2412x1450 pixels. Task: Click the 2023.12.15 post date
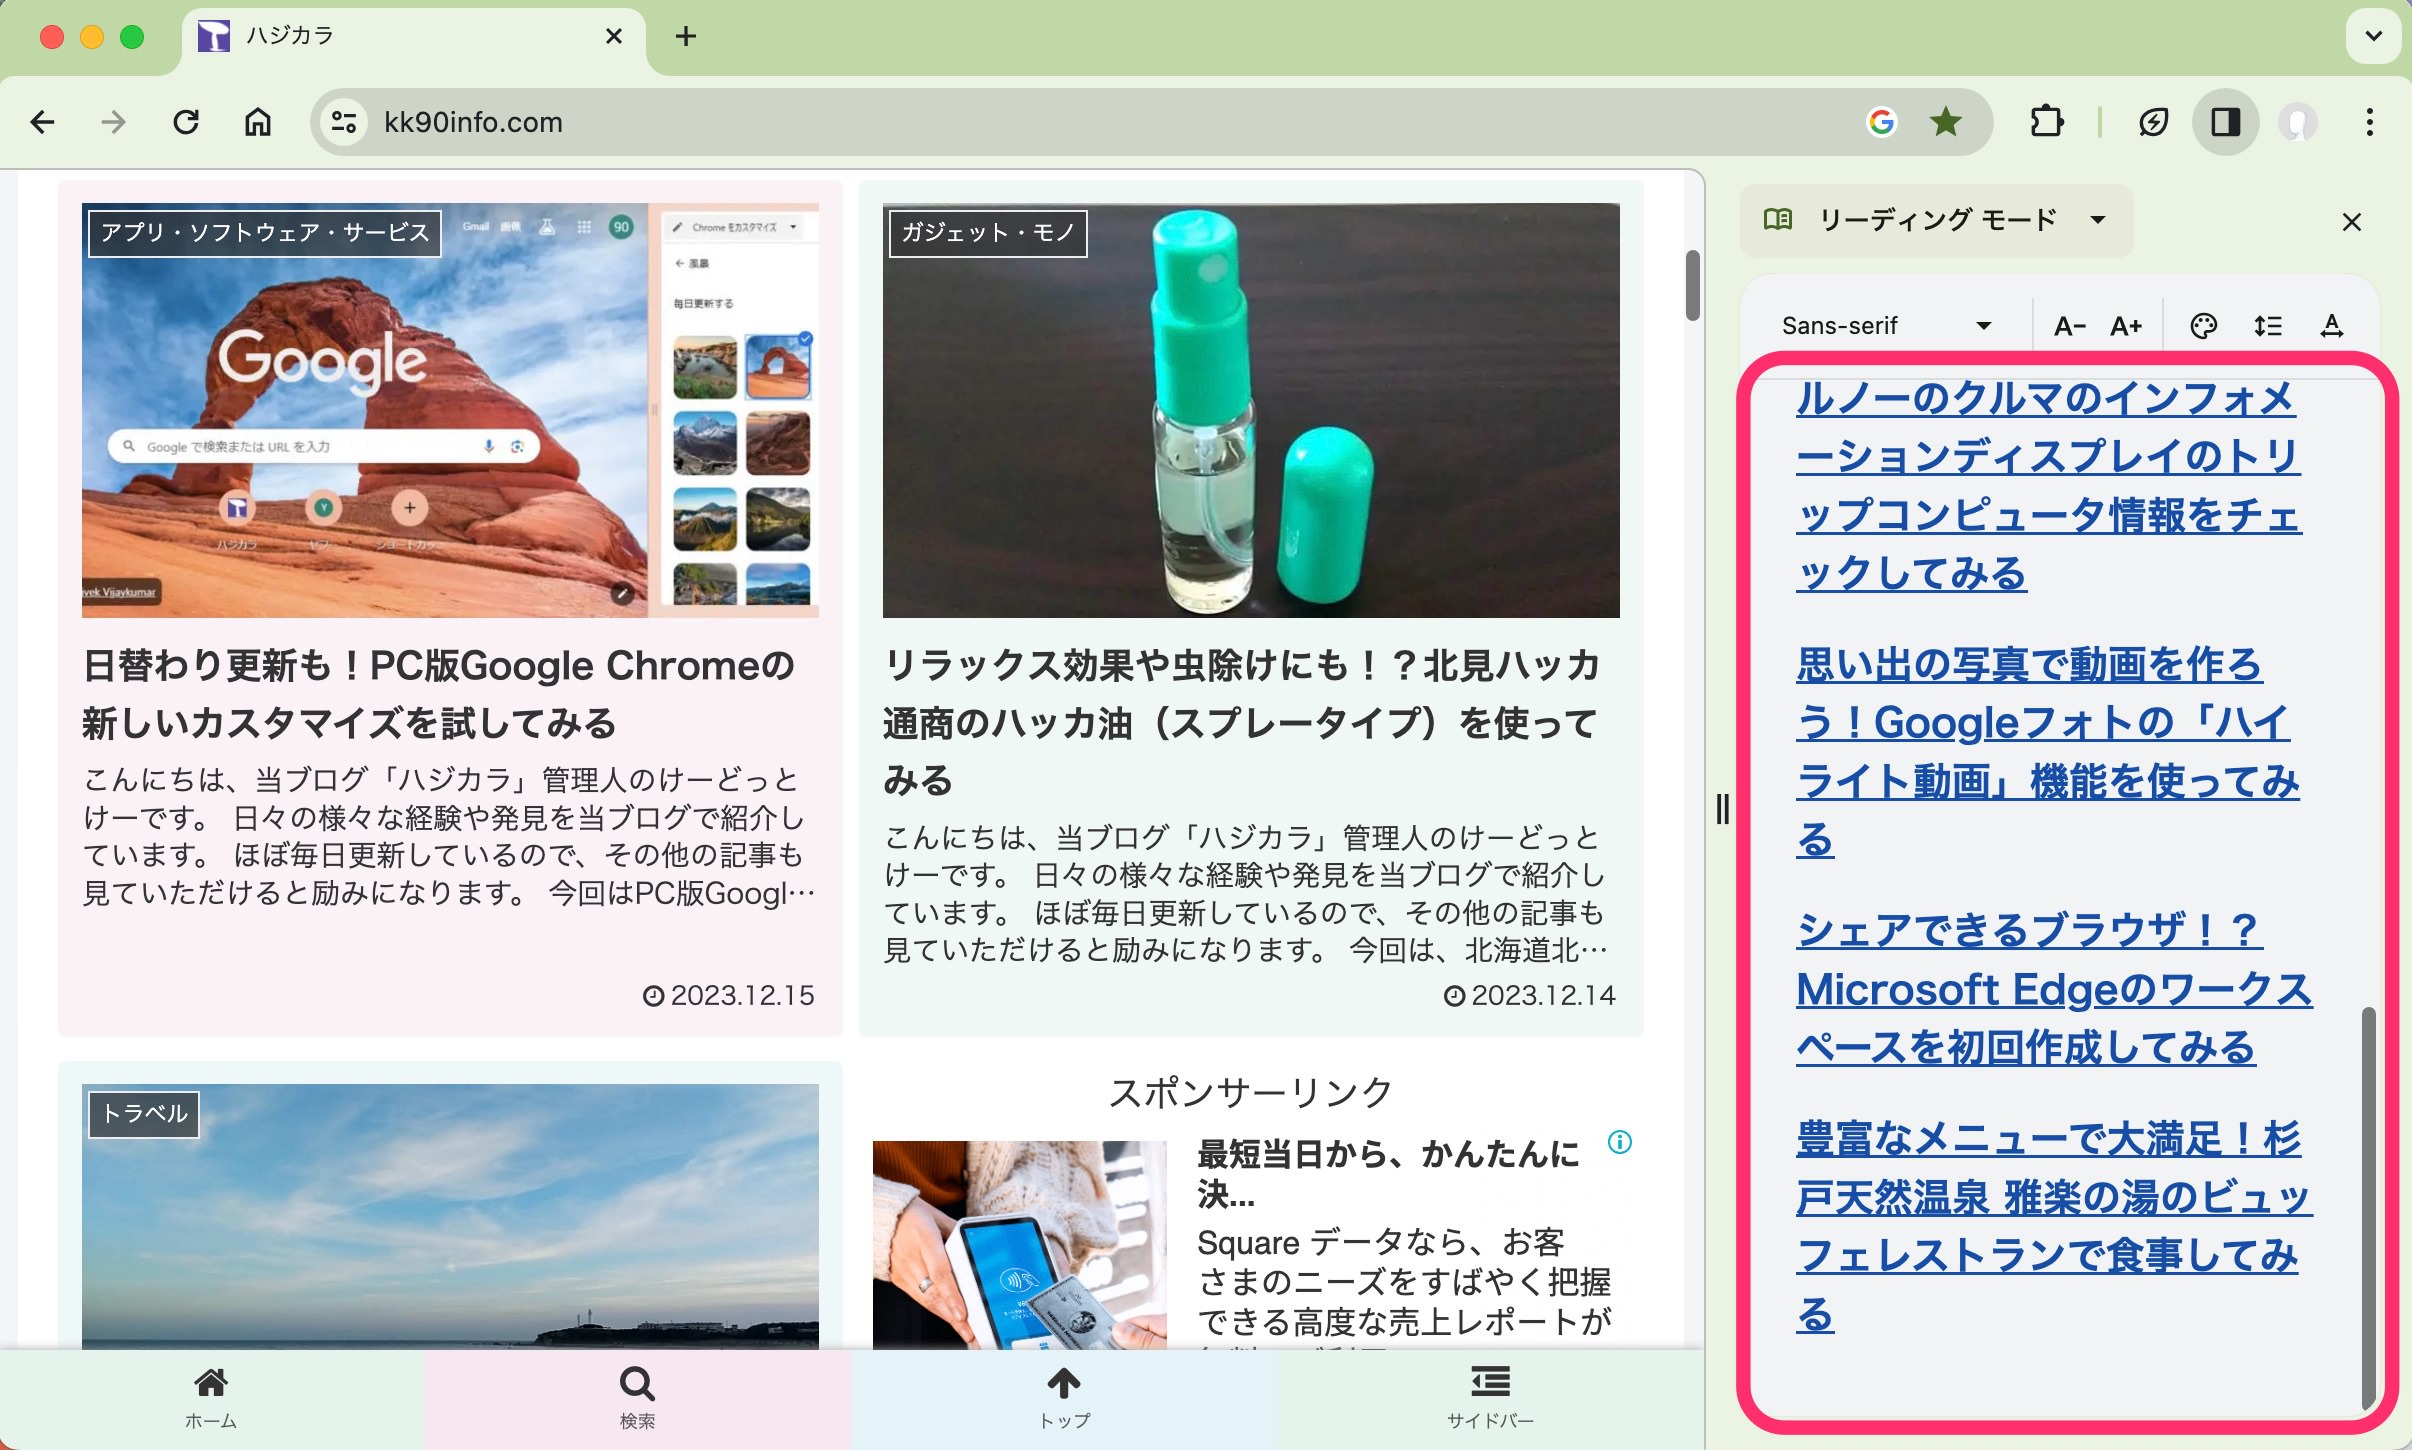(729, 995)
